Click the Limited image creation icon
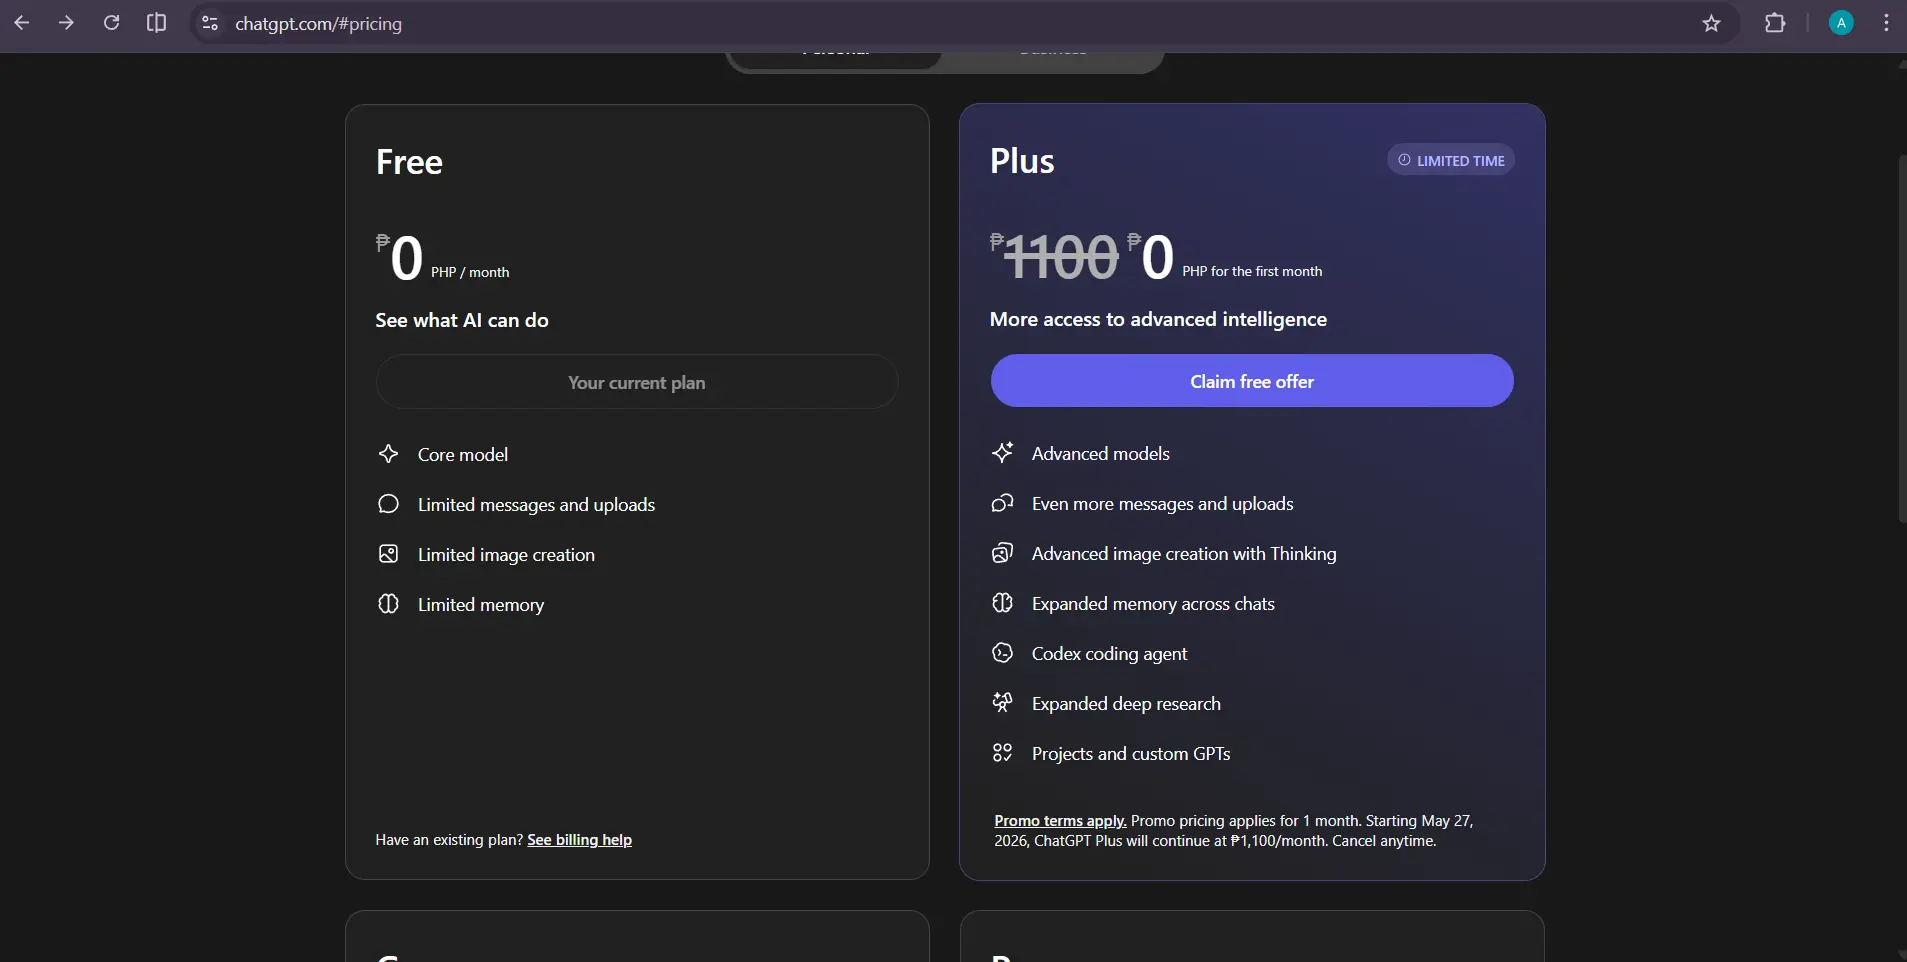The width and height of the screenshot is (1907, 962). pyautogui.click(x=388, y=554)
